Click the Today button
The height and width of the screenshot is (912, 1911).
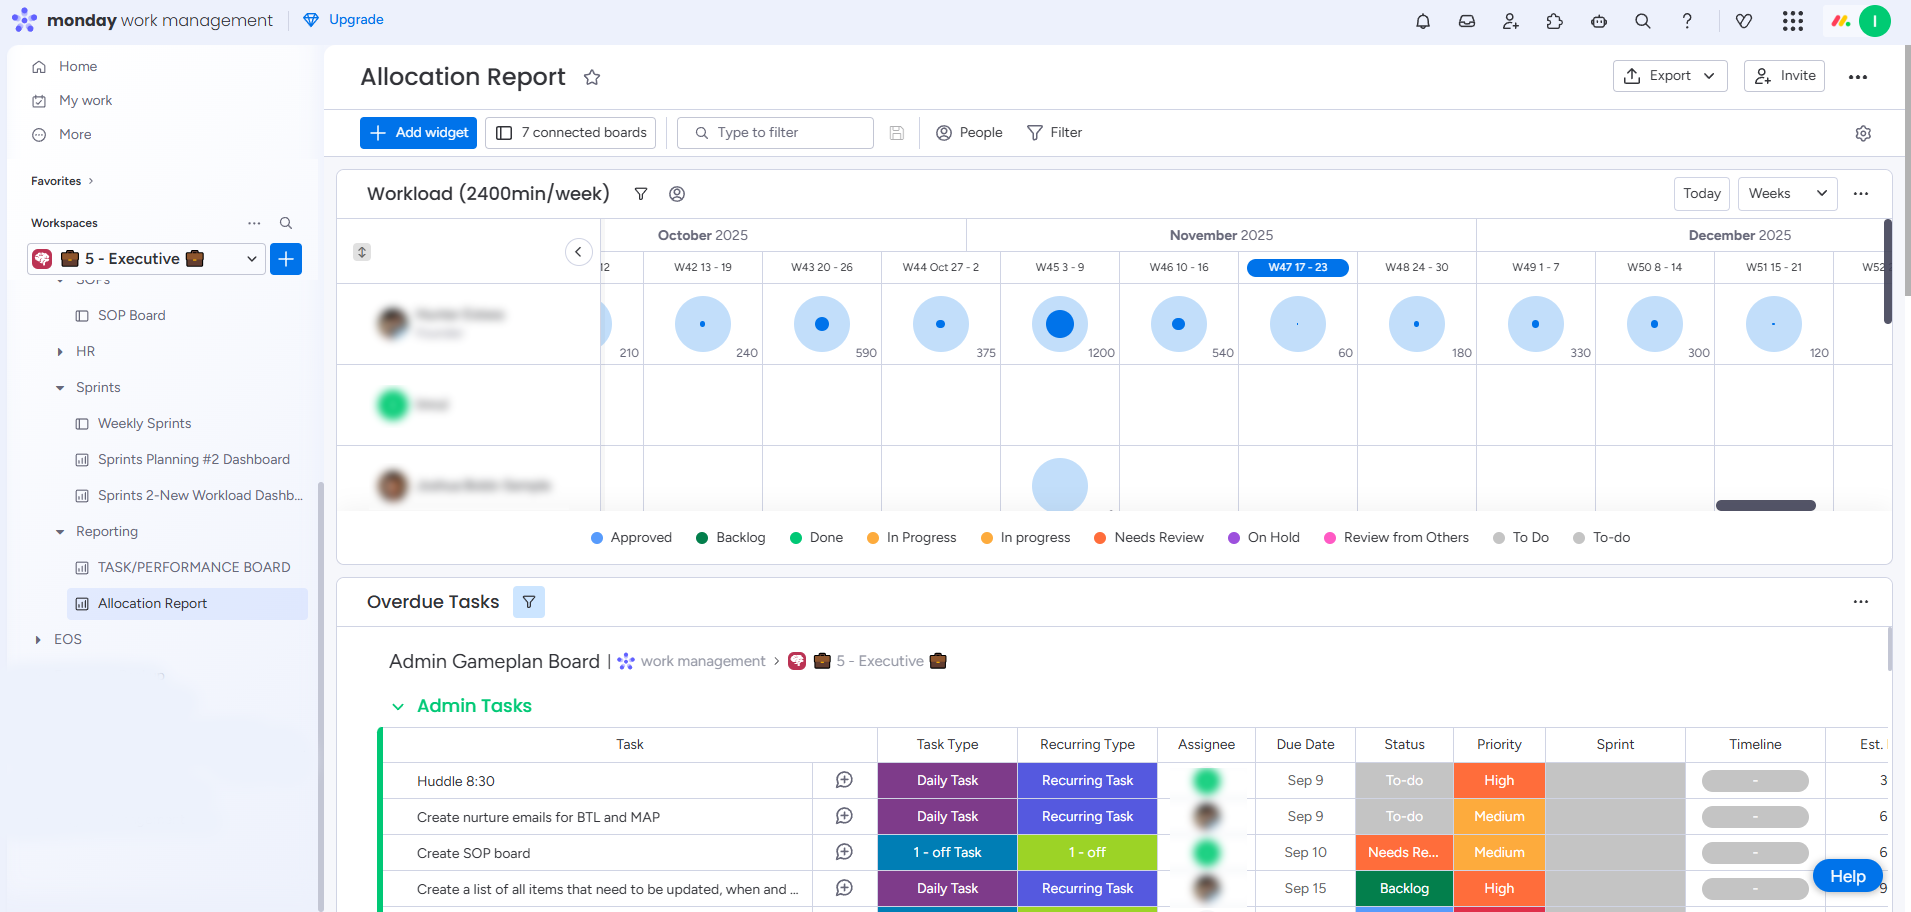click(x=1701, y=194)
